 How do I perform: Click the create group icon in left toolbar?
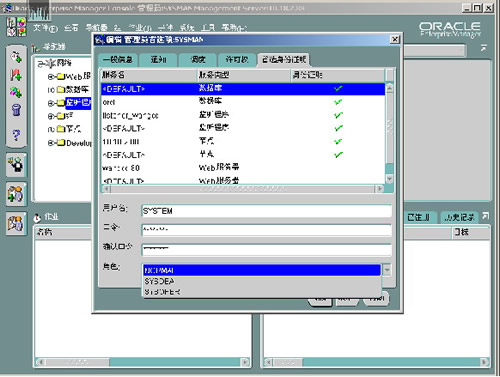tap(16, 92)
